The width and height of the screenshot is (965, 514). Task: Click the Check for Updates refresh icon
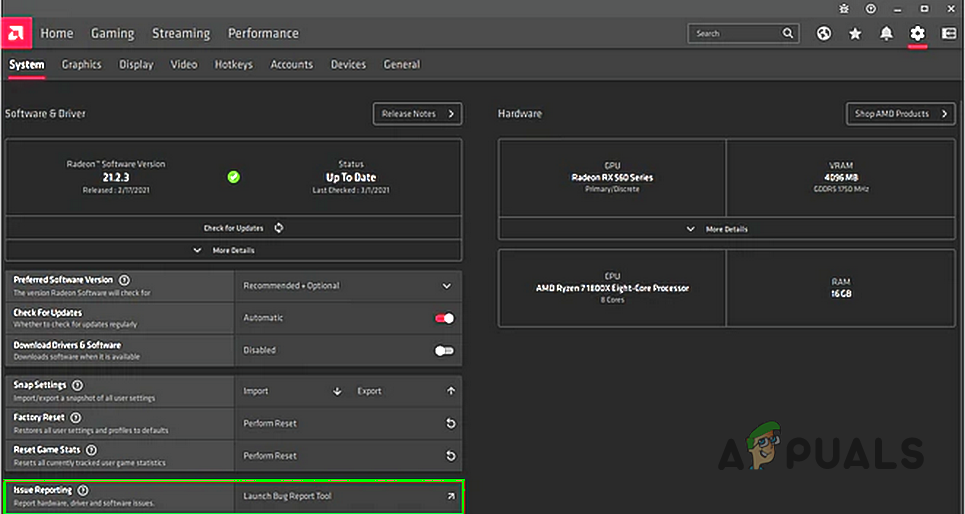click(x=279, y=228)
